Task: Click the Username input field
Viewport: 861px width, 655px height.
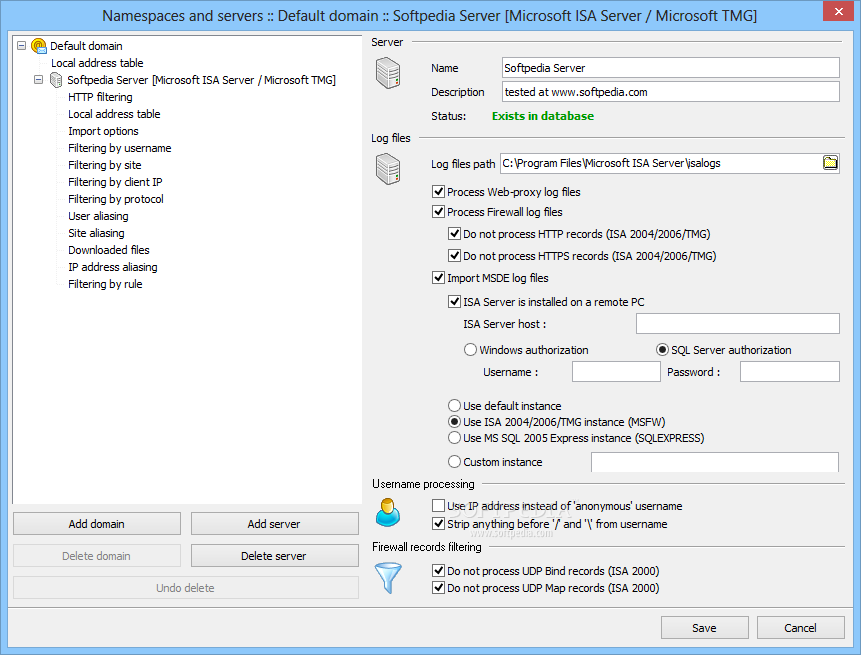Action: [616, 372]
